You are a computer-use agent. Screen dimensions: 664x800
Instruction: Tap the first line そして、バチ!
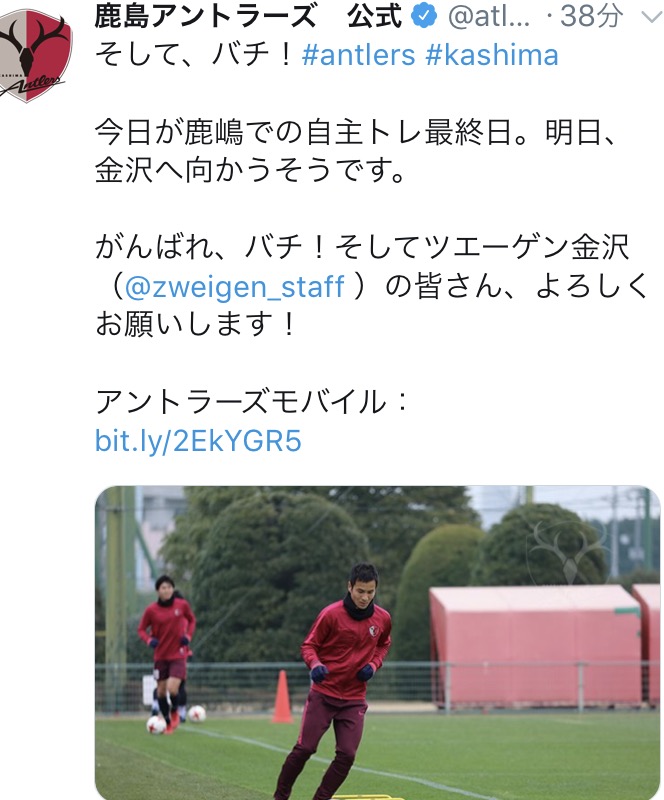click(x=193, y=55)
